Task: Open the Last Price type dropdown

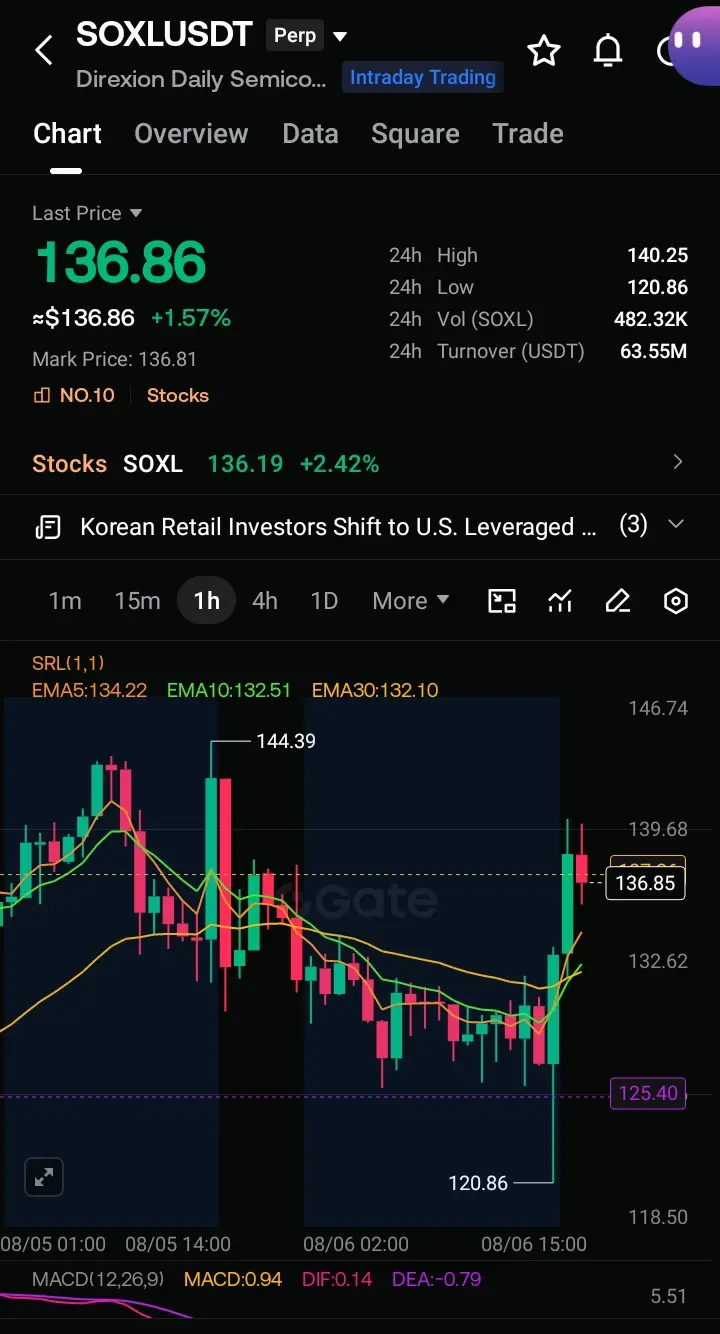Action: tap(87, 213)
